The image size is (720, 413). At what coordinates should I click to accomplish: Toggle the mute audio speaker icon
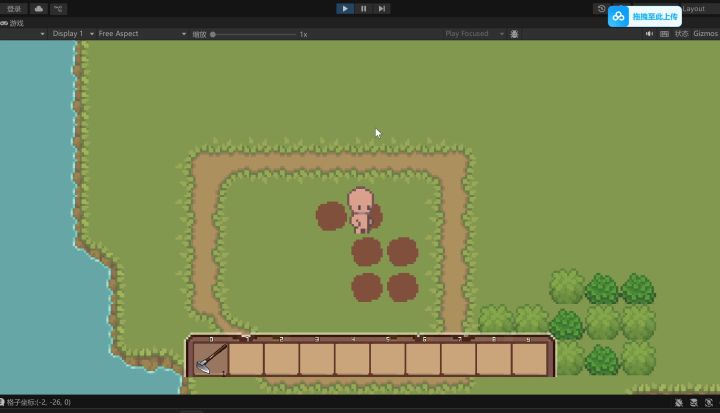[x=649, y=34]
